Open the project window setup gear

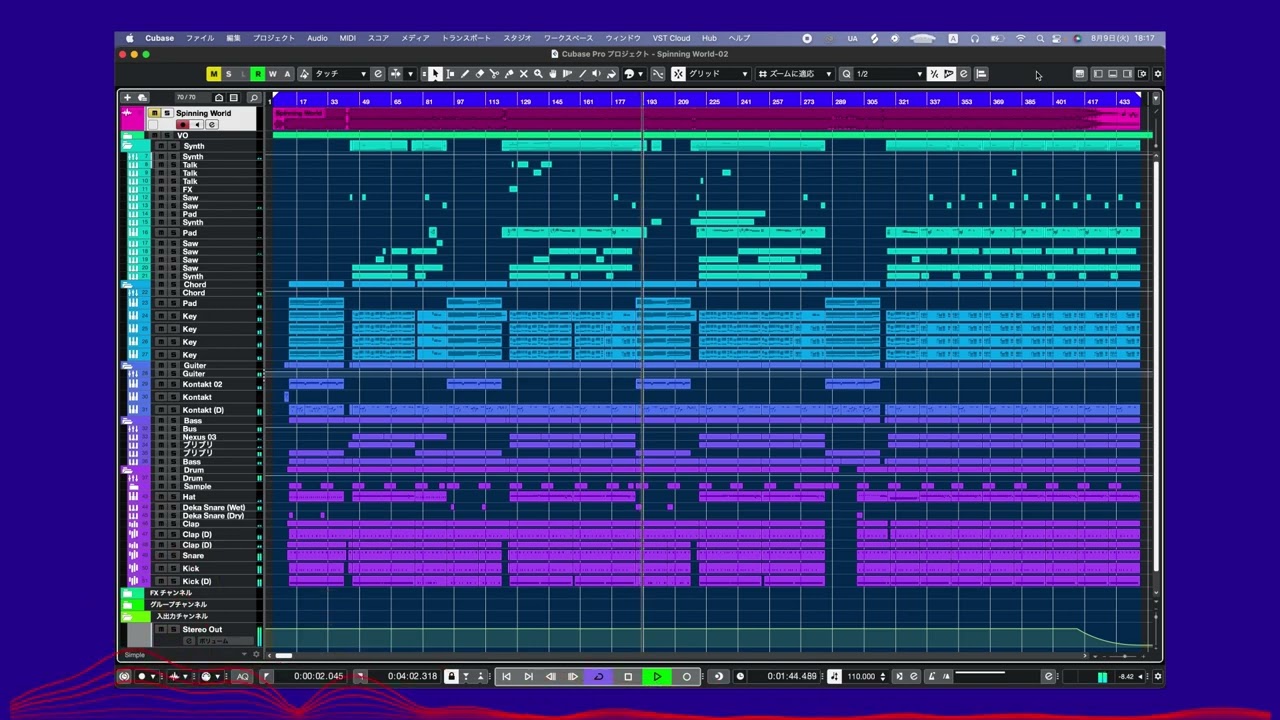click(1158, 74)
